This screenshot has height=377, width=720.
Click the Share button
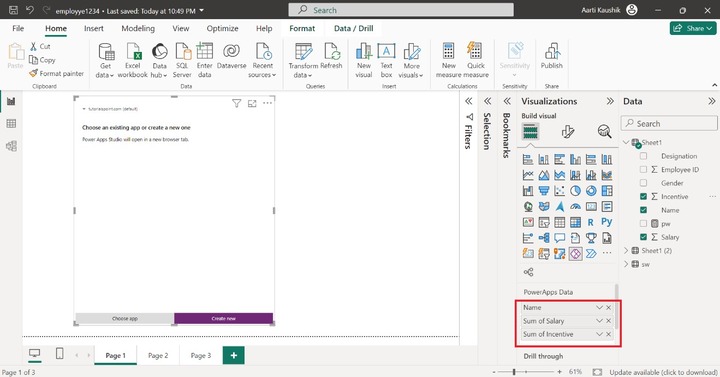[693, 28]
